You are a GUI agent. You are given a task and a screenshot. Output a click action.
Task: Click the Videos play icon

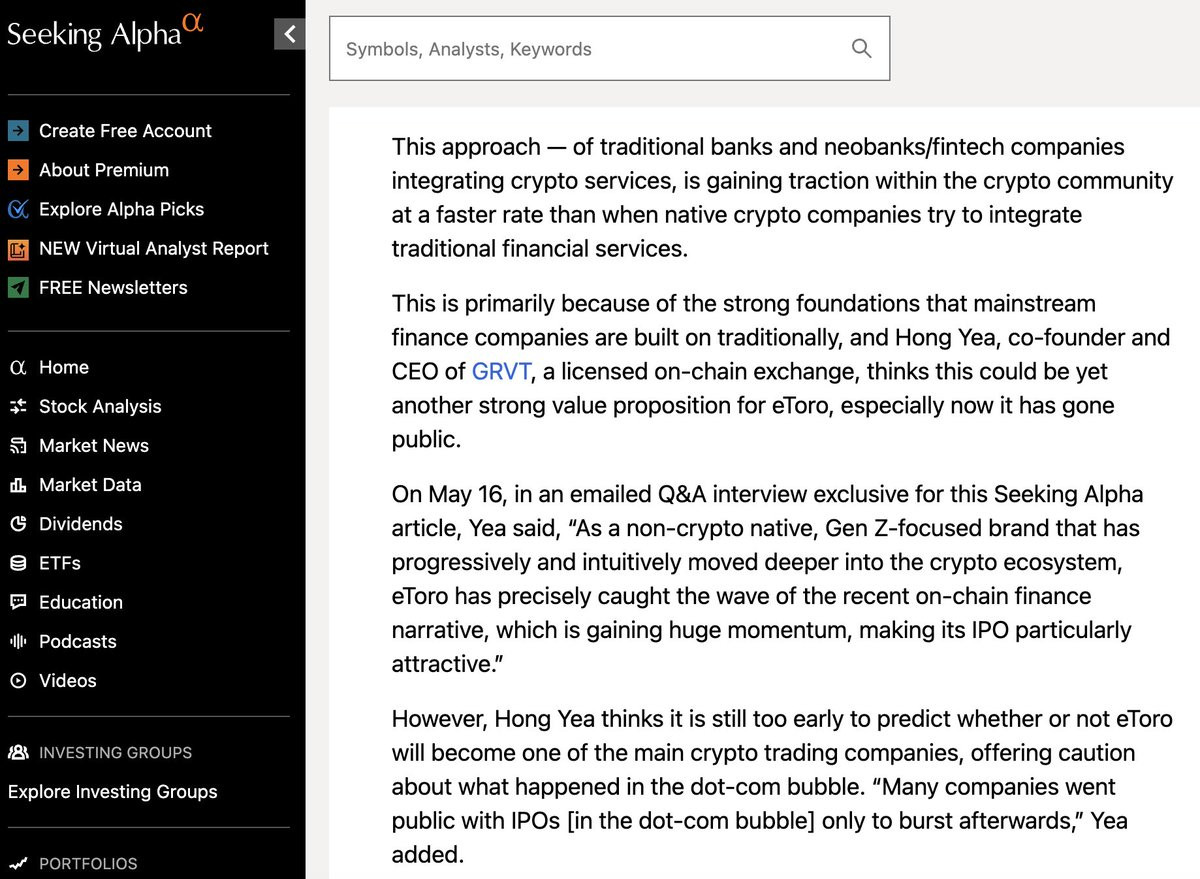(x=18, y=680)
